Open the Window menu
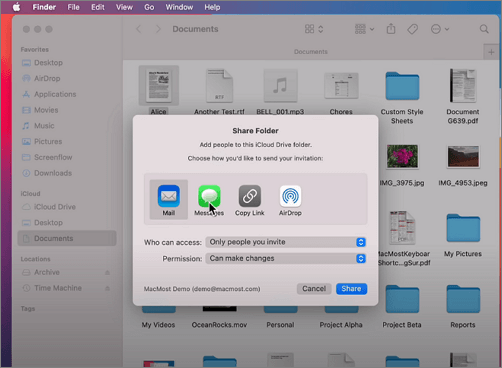Image resolution: width=502 pixels, height=368 pixels. (179, 7)
